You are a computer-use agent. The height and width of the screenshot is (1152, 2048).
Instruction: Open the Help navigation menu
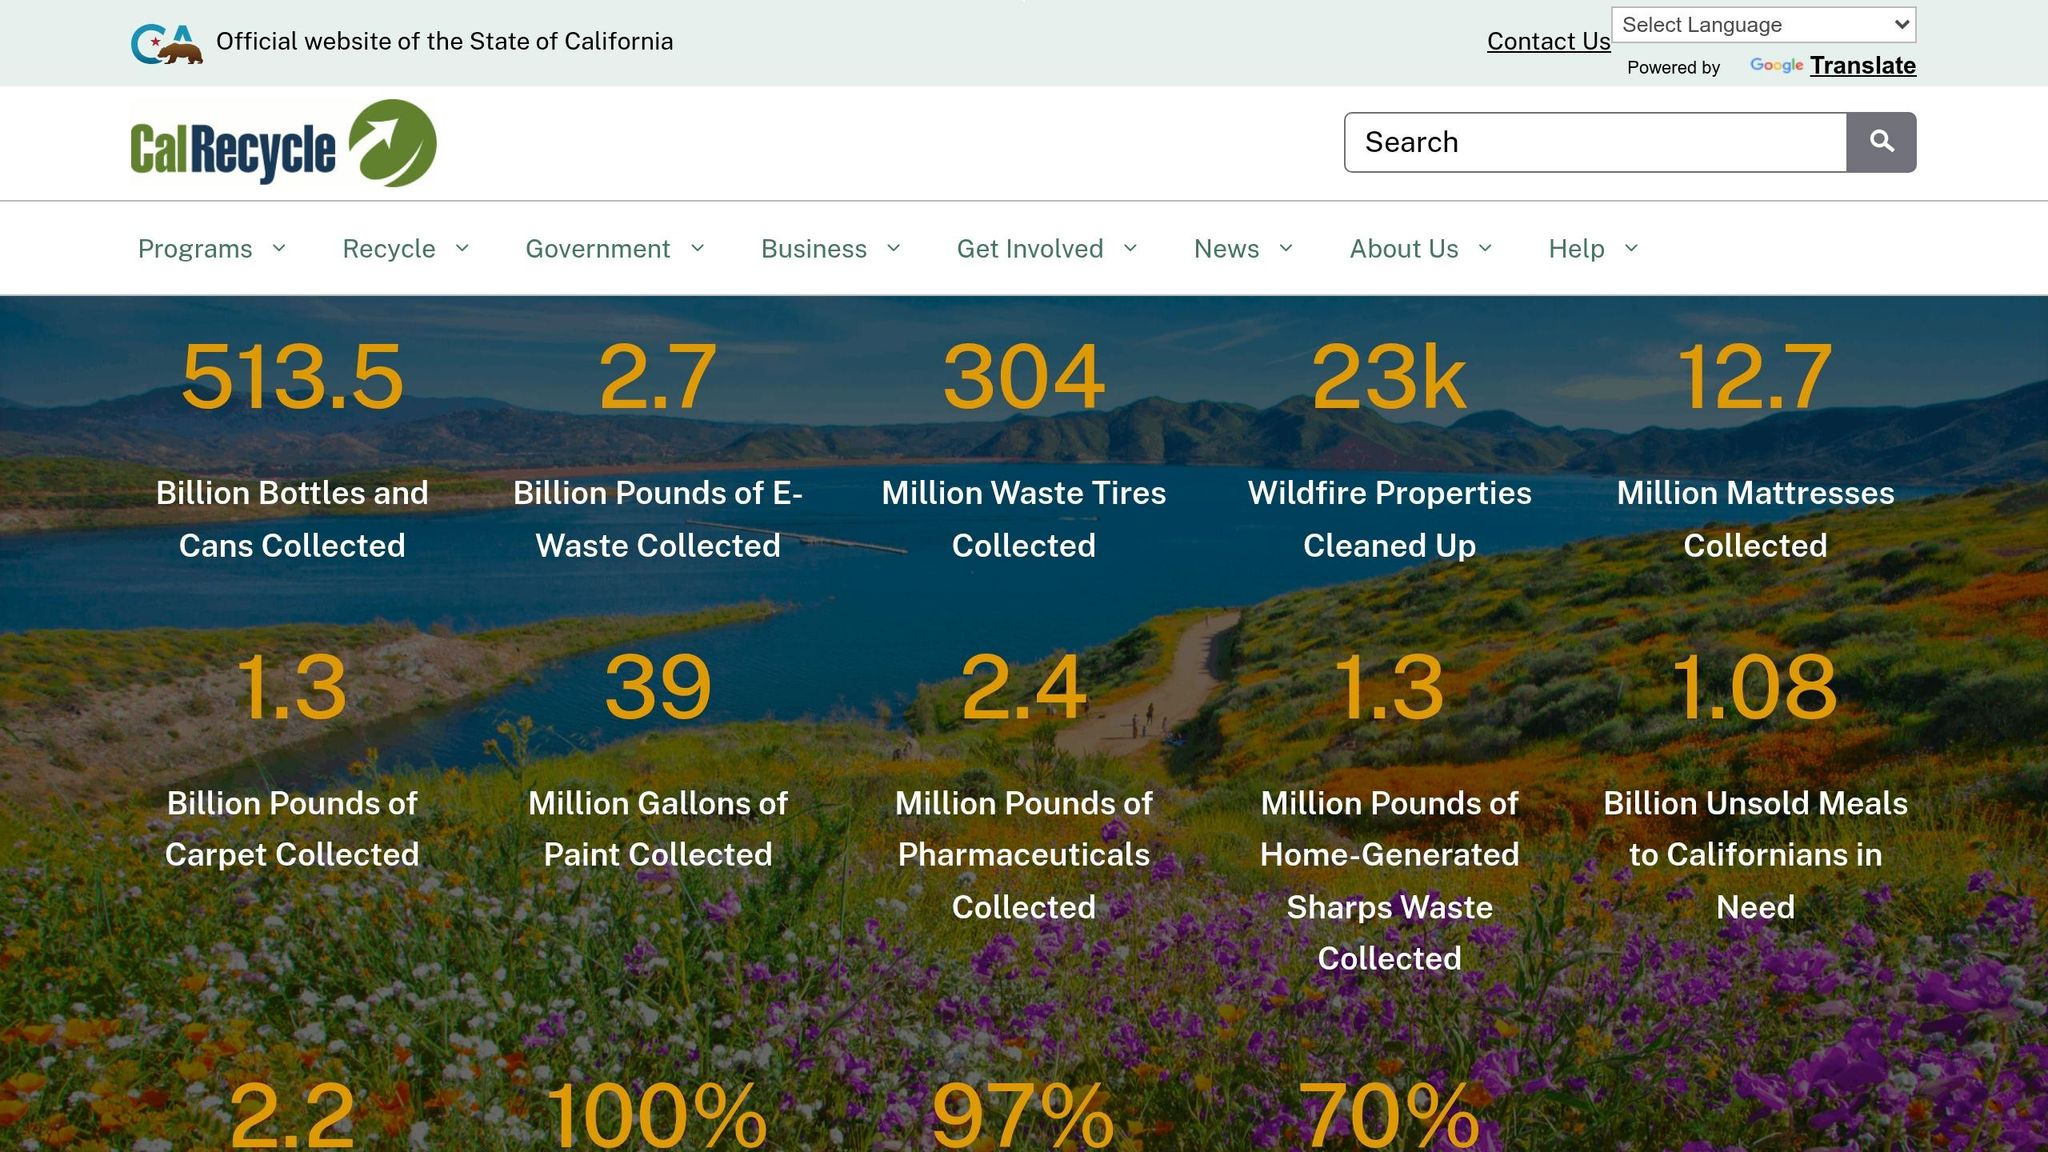1577,249
